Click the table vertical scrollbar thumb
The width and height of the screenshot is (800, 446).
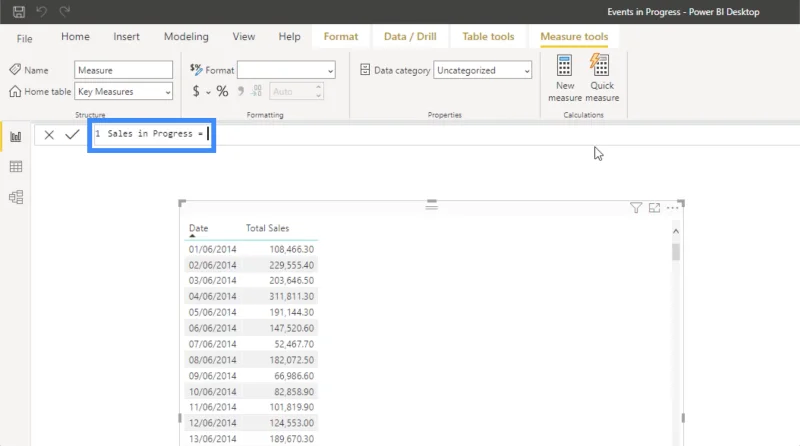coord(676,252)
